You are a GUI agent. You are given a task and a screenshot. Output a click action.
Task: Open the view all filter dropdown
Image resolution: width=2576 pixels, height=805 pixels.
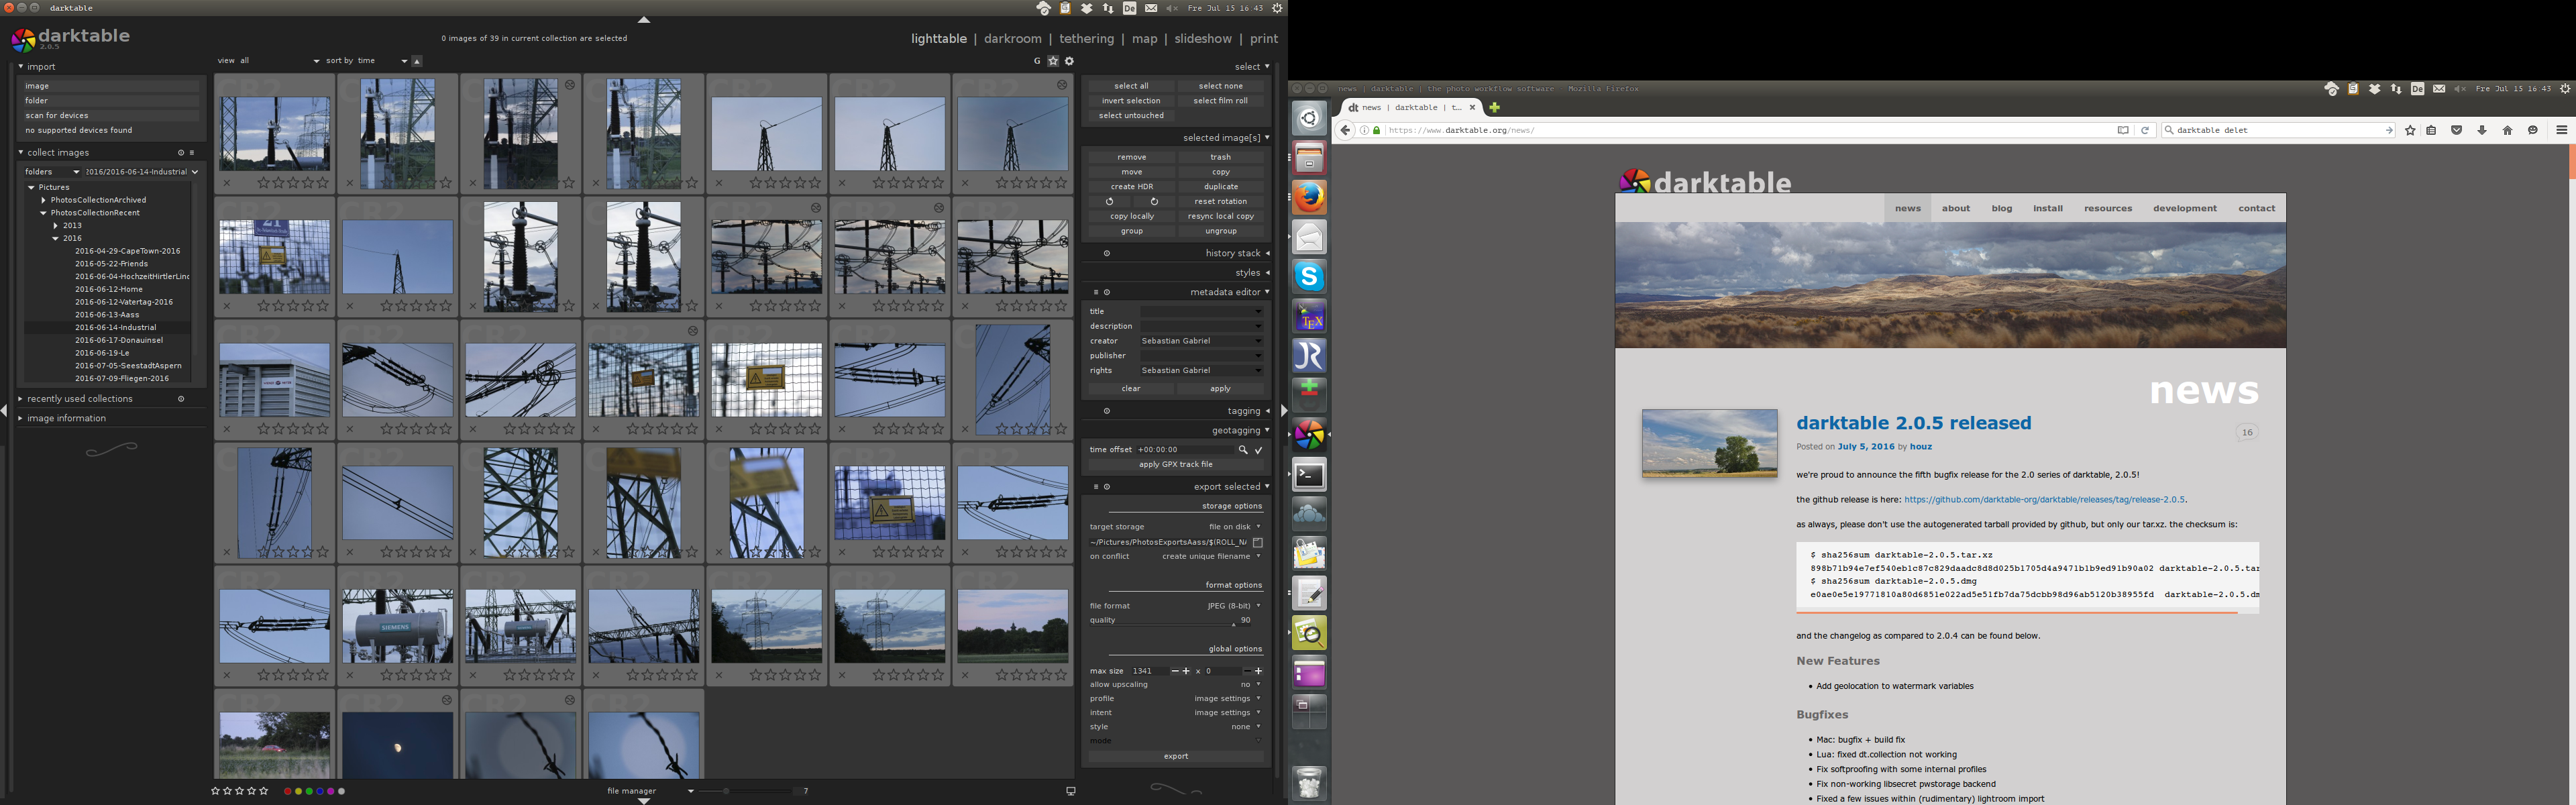(x=279, y=61)
